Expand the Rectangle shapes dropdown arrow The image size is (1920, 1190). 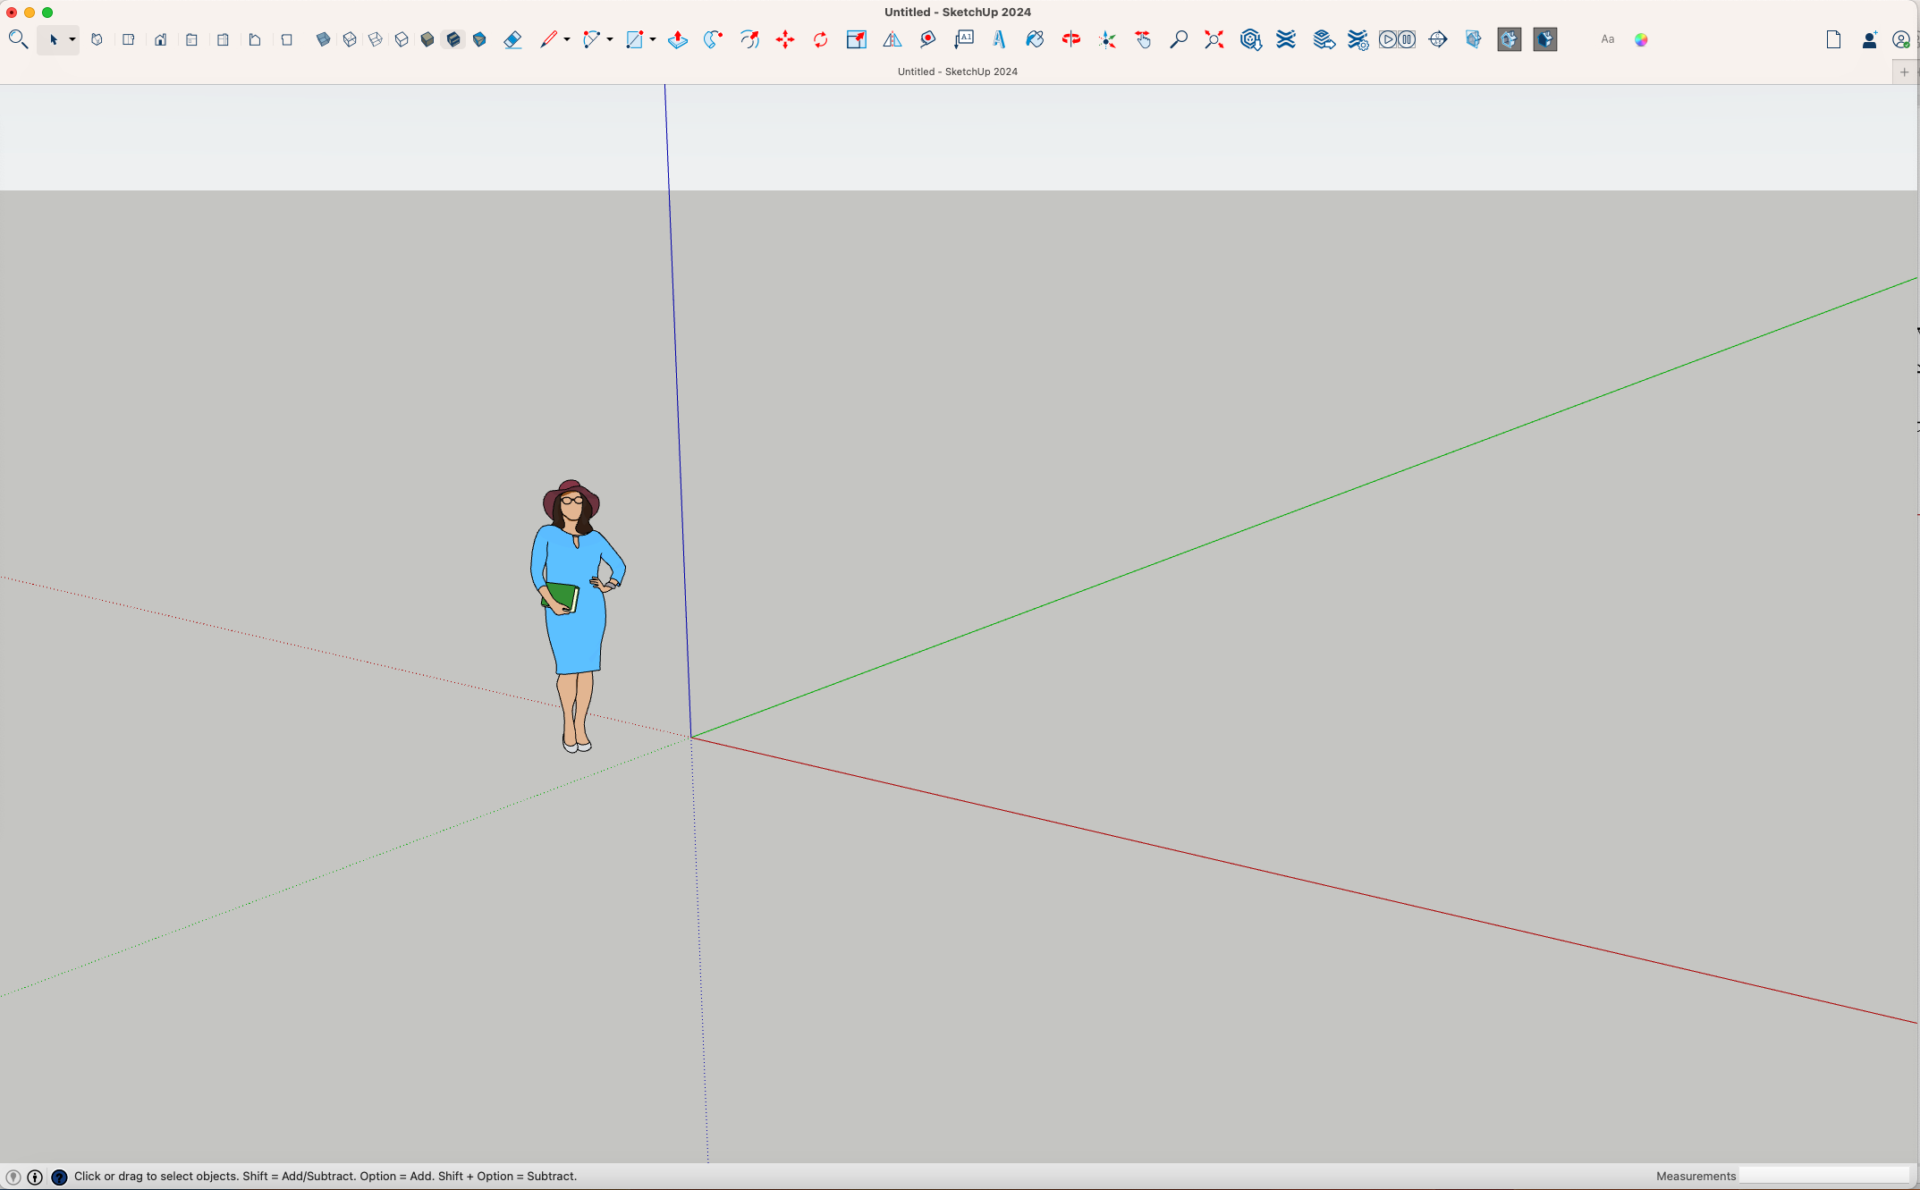tap(653, 40)
